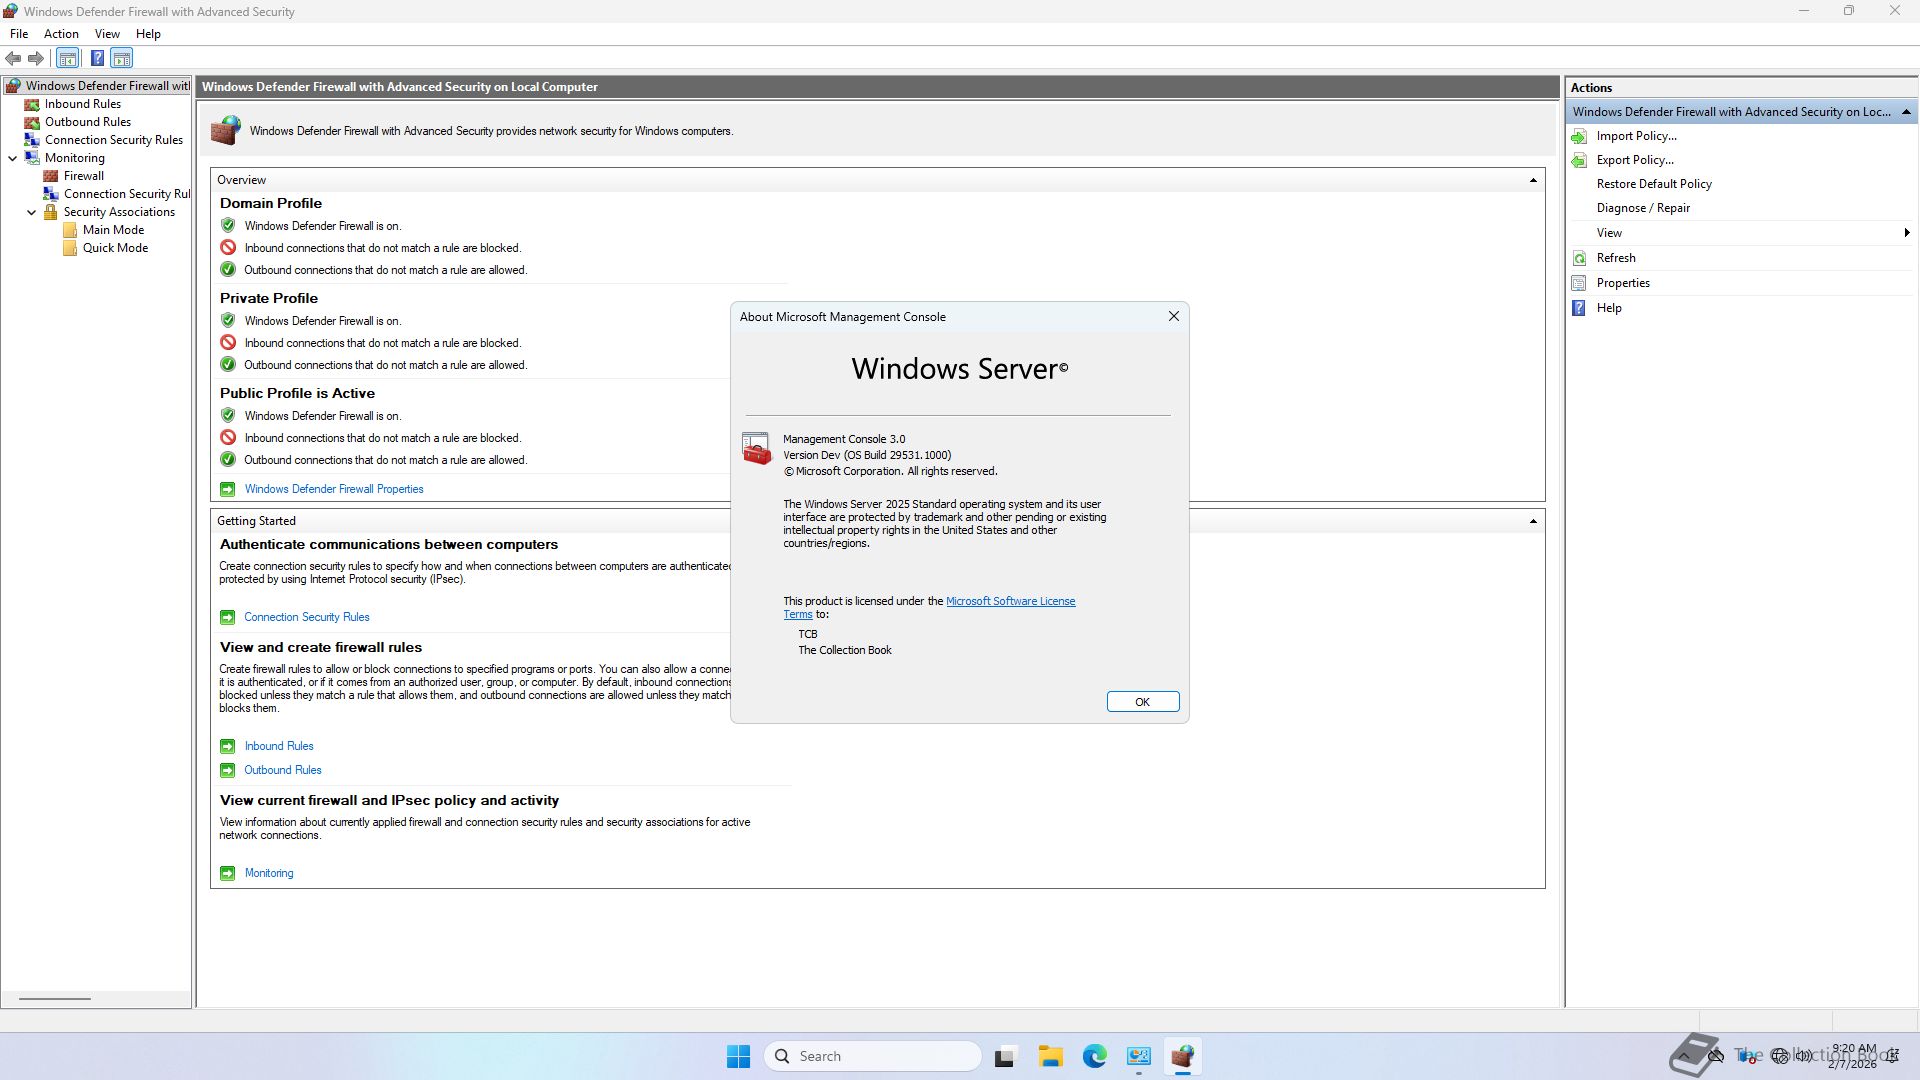Image resolution: width=1920 pixels, height=1080 pixels.
Task: Launch Microsoft Edge from the taskbar
Action: [x=1094, y=1056]
